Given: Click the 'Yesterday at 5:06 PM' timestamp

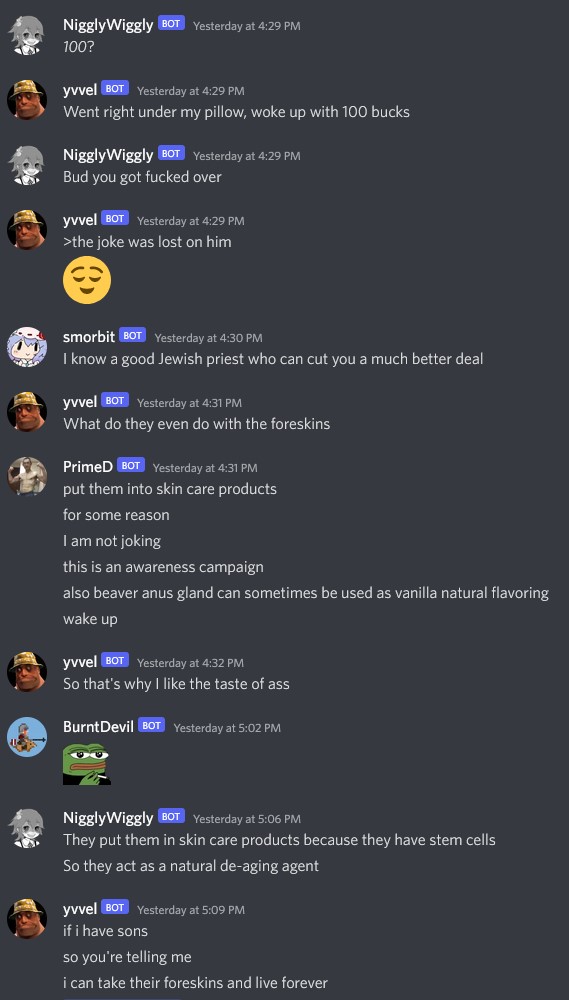Looking at the screenshot, I should 247,819.
